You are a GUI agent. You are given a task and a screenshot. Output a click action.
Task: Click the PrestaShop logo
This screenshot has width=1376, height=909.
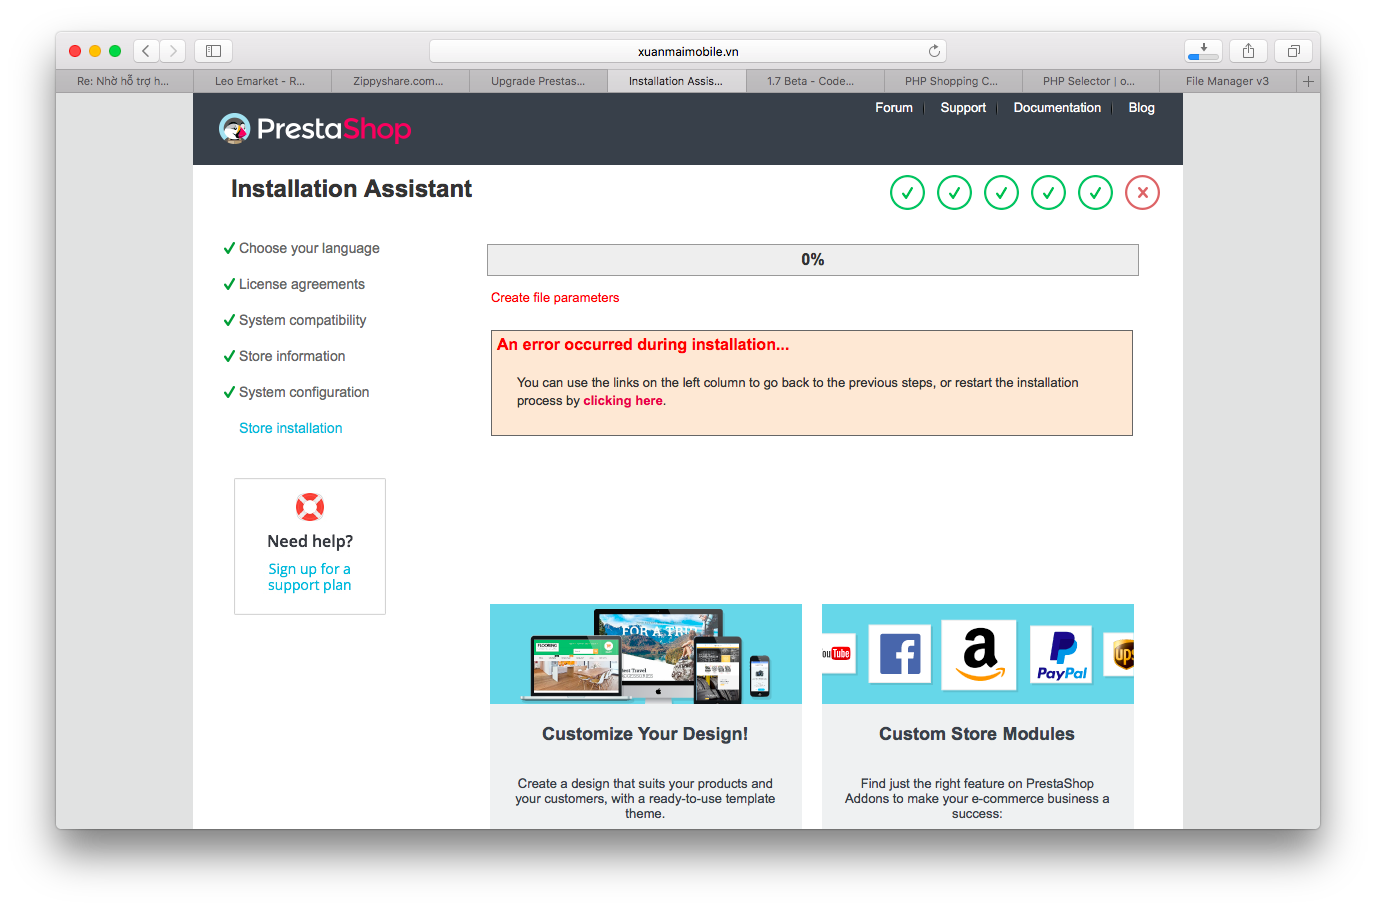click(x=315, y=129)
